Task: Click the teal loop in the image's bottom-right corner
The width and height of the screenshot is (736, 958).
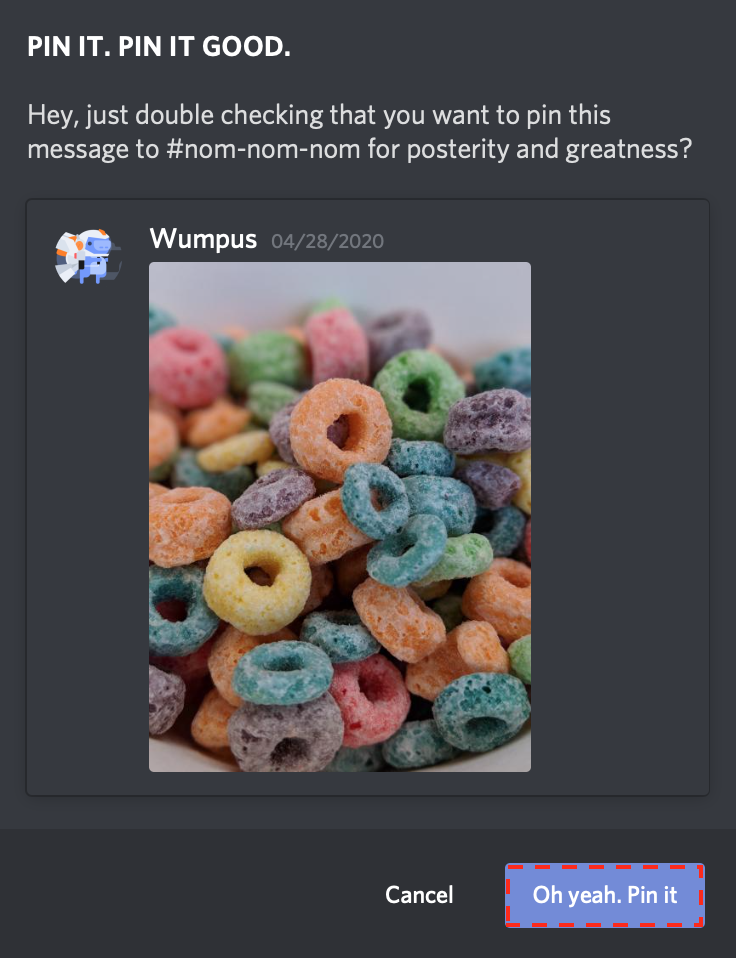Action: [481, 711]
